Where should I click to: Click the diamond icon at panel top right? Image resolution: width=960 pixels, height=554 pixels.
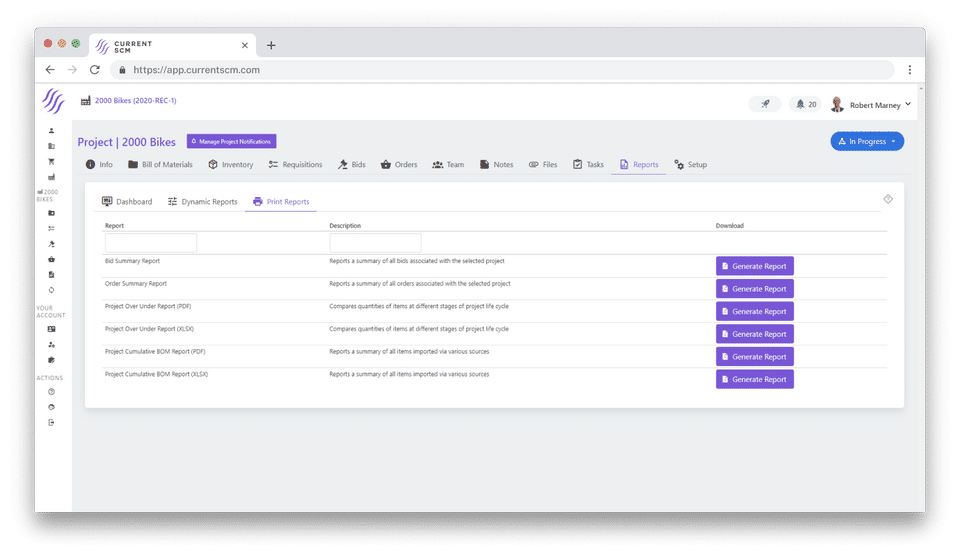(x=888, y=199)
